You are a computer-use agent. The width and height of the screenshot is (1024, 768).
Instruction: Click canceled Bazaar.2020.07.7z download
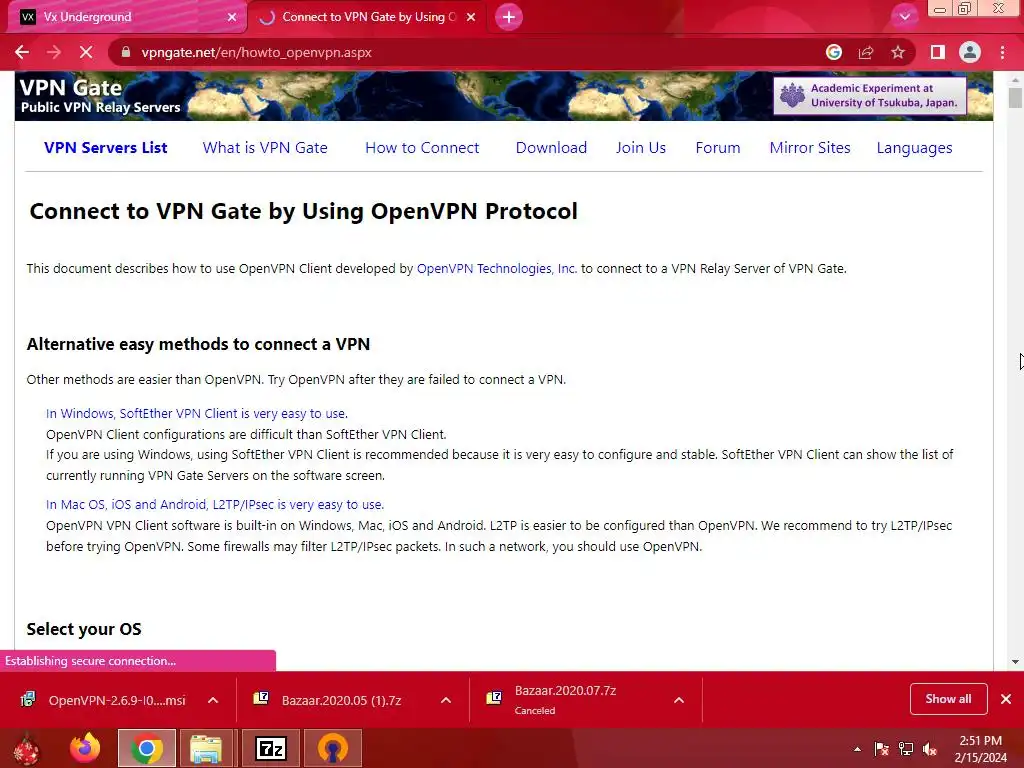coord(566,700)
